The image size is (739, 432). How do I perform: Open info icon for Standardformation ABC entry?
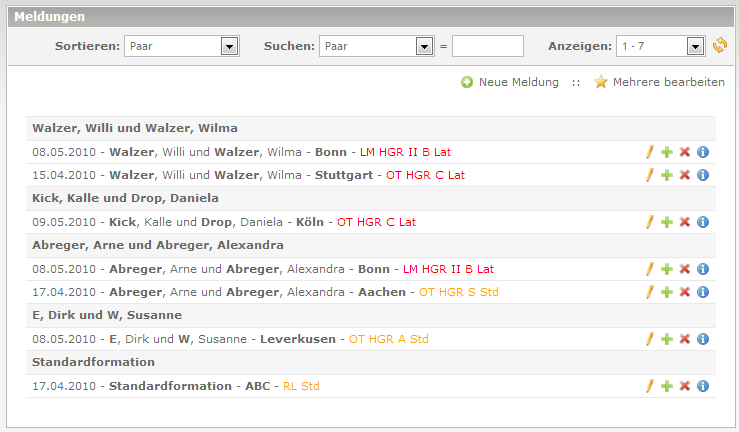point(703,386)
